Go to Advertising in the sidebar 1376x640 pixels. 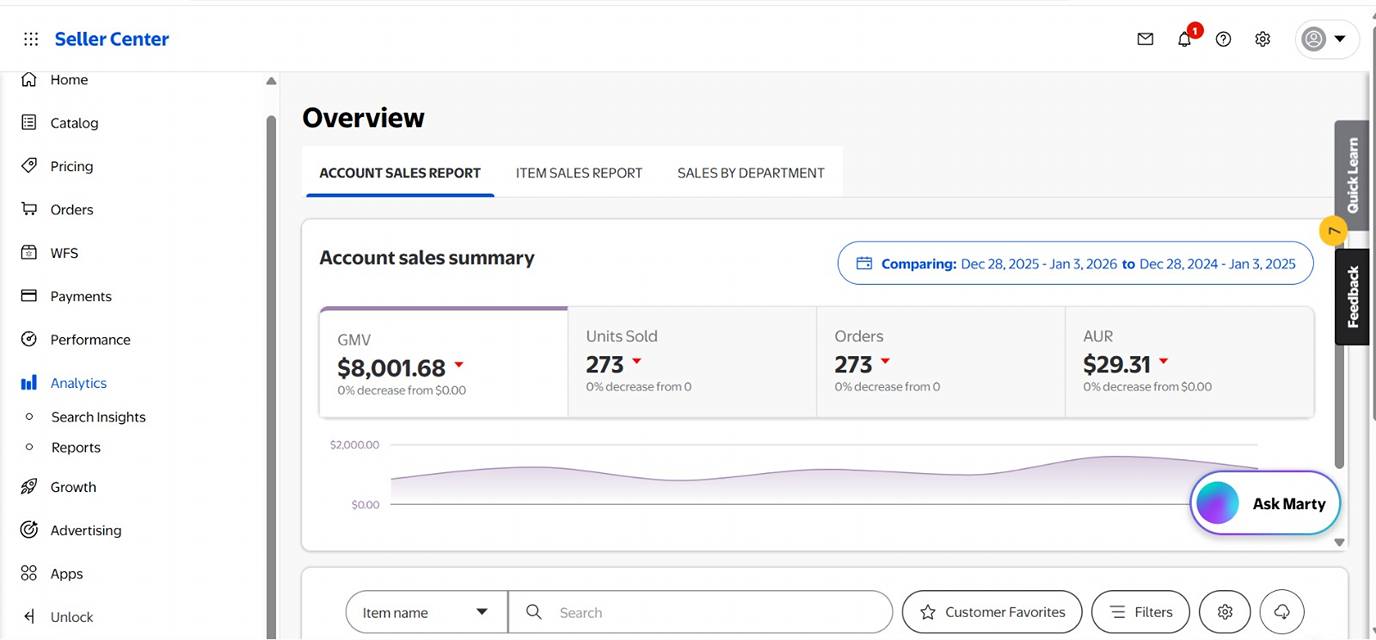pos(85,530)
